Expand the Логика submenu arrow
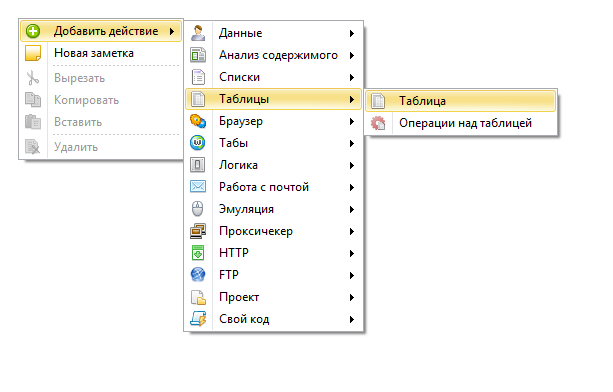 coord(352,165)
